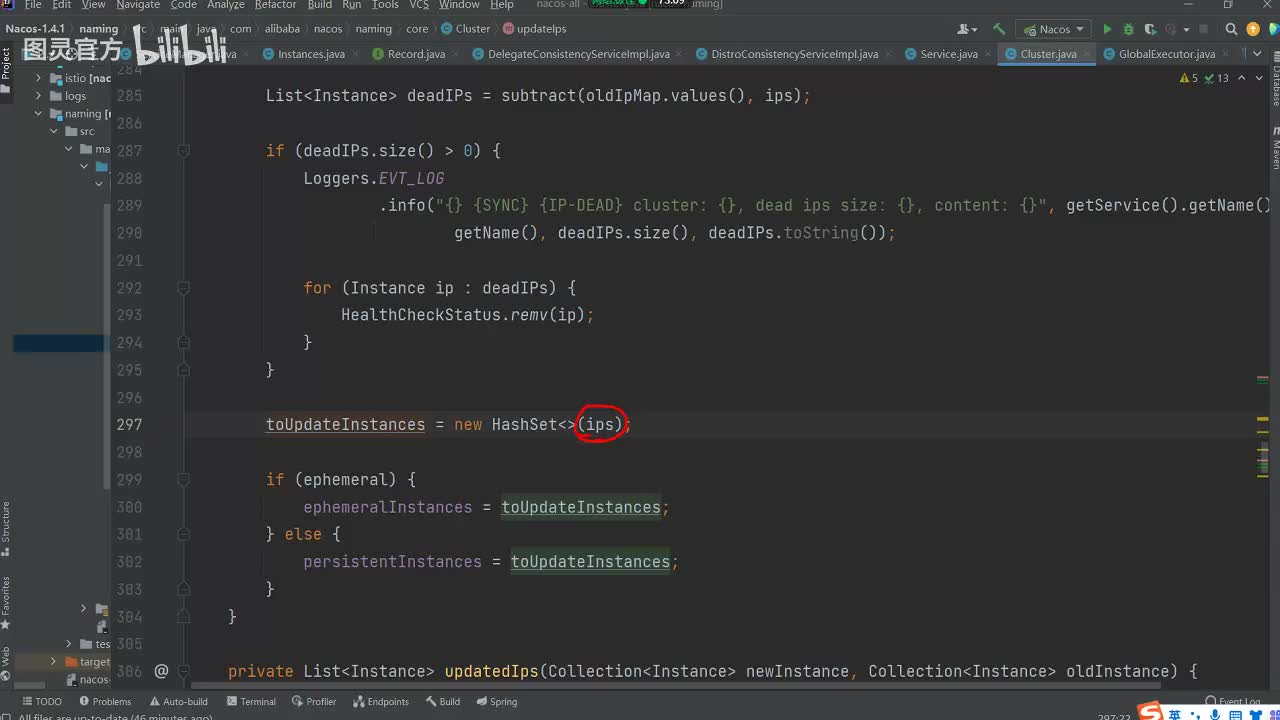
Task: Open the TODO tool window
Action: (x=42, y=702)
